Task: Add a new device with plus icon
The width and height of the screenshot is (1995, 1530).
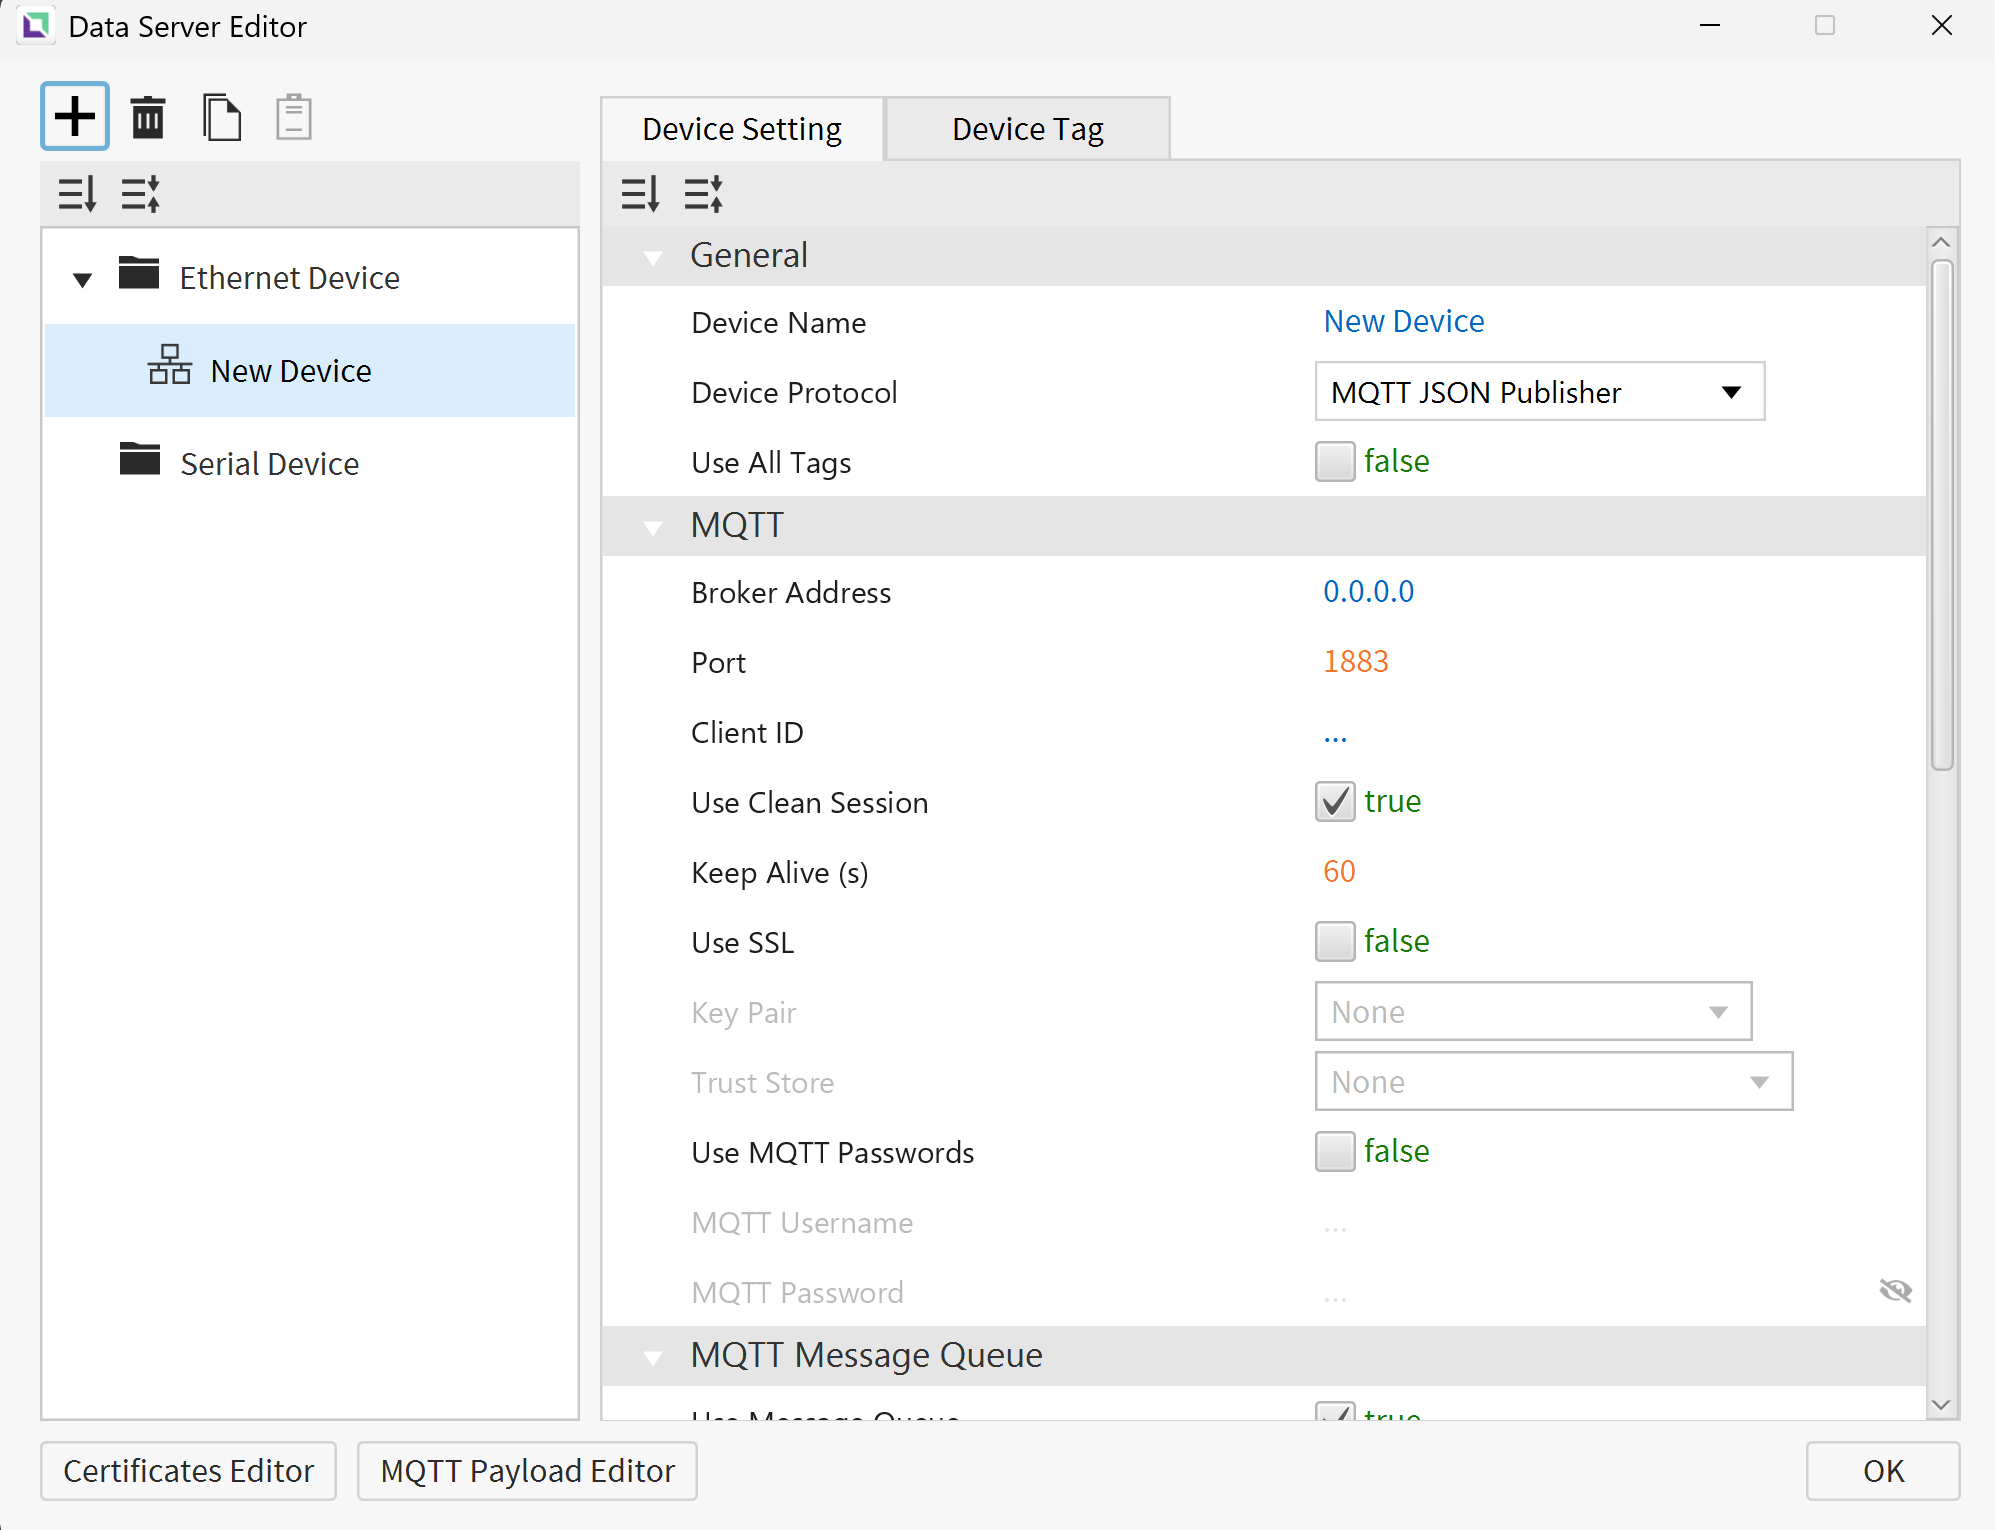Action: (75, 116)
